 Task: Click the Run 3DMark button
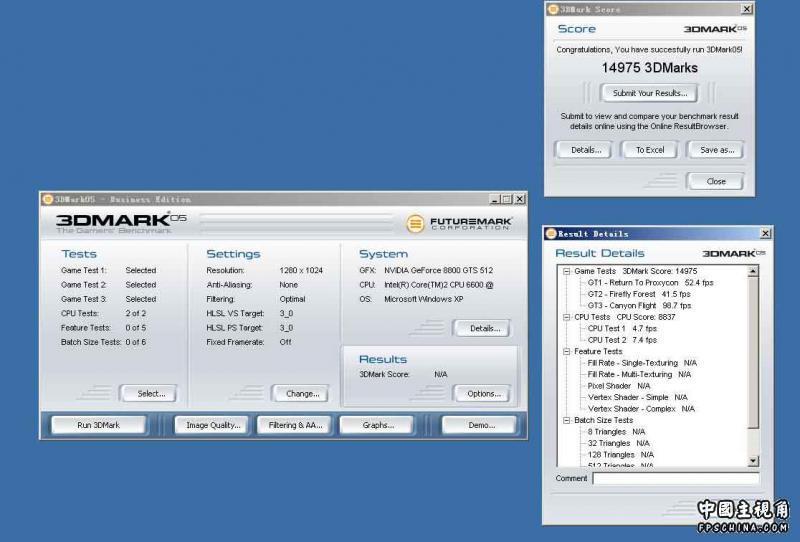pos(98,425)
